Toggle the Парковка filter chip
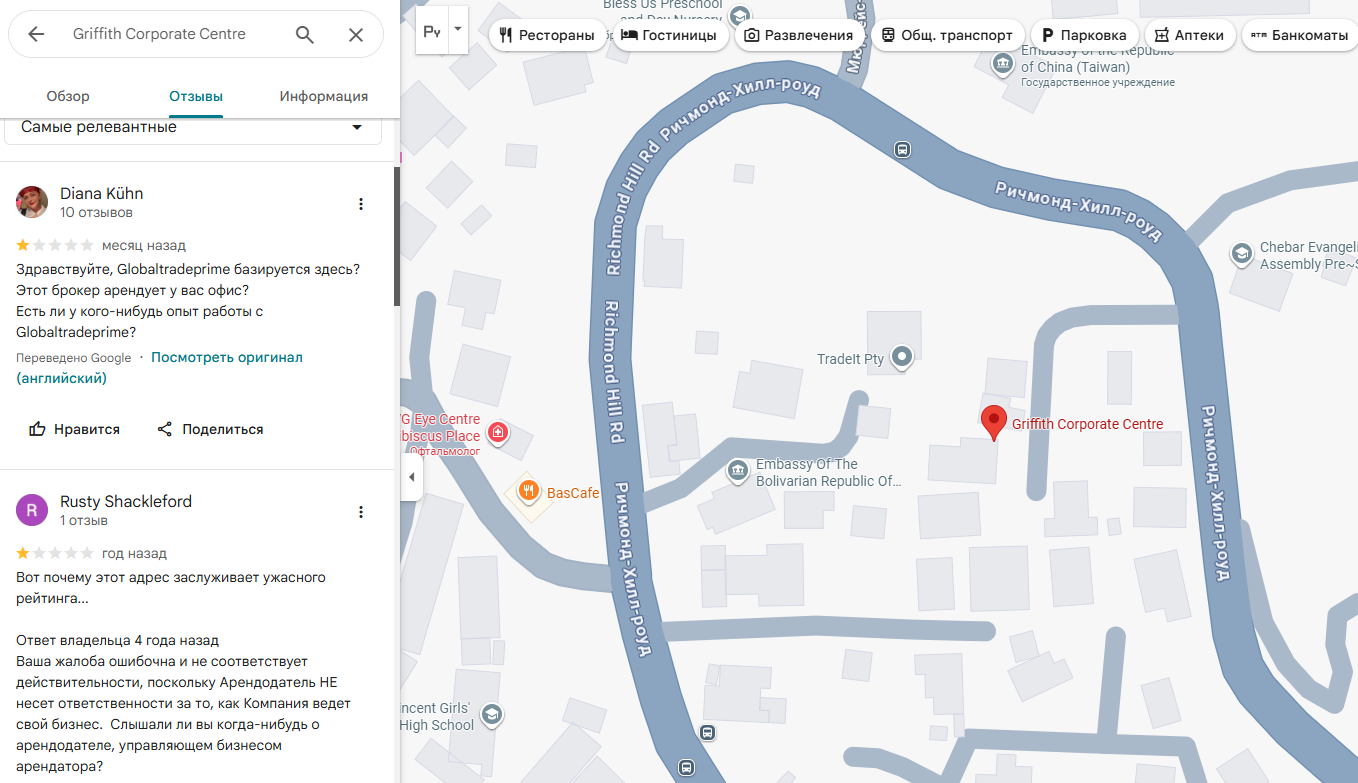Screen dimensions: 1358x783 point(1084,35)
